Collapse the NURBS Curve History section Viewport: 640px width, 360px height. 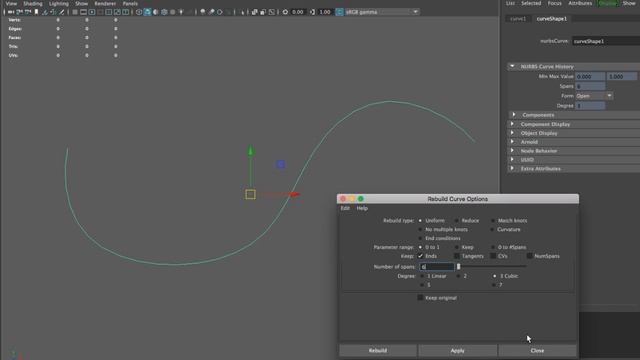(512, 66)
